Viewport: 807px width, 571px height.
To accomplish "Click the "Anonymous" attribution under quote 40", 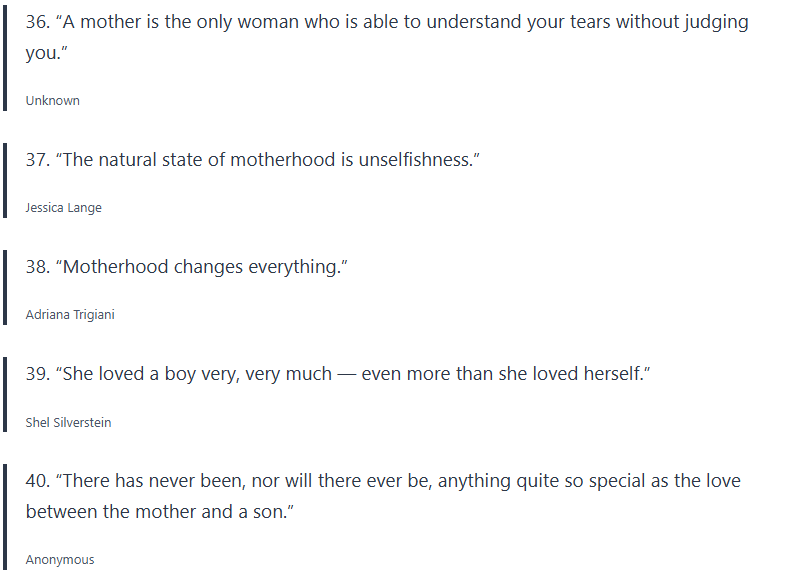I will [x=60, y=560].
